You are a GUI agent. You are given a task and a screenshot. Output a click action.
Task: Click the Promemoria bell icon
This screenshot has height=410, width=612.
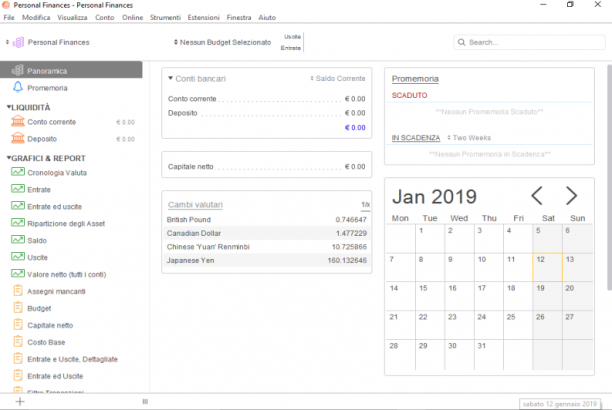(18, 87)
